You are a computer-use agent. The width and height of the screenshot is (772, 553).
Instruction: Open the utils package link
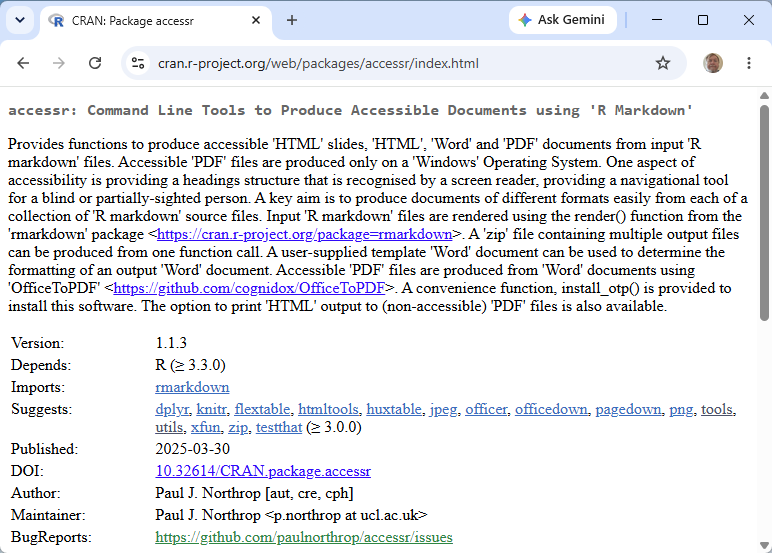169,427
